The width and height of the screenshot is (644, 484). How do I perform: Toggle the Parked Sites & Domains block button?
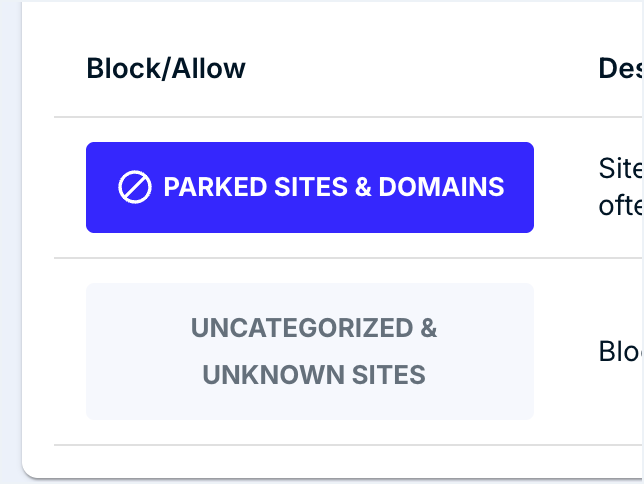click(310, 187)
